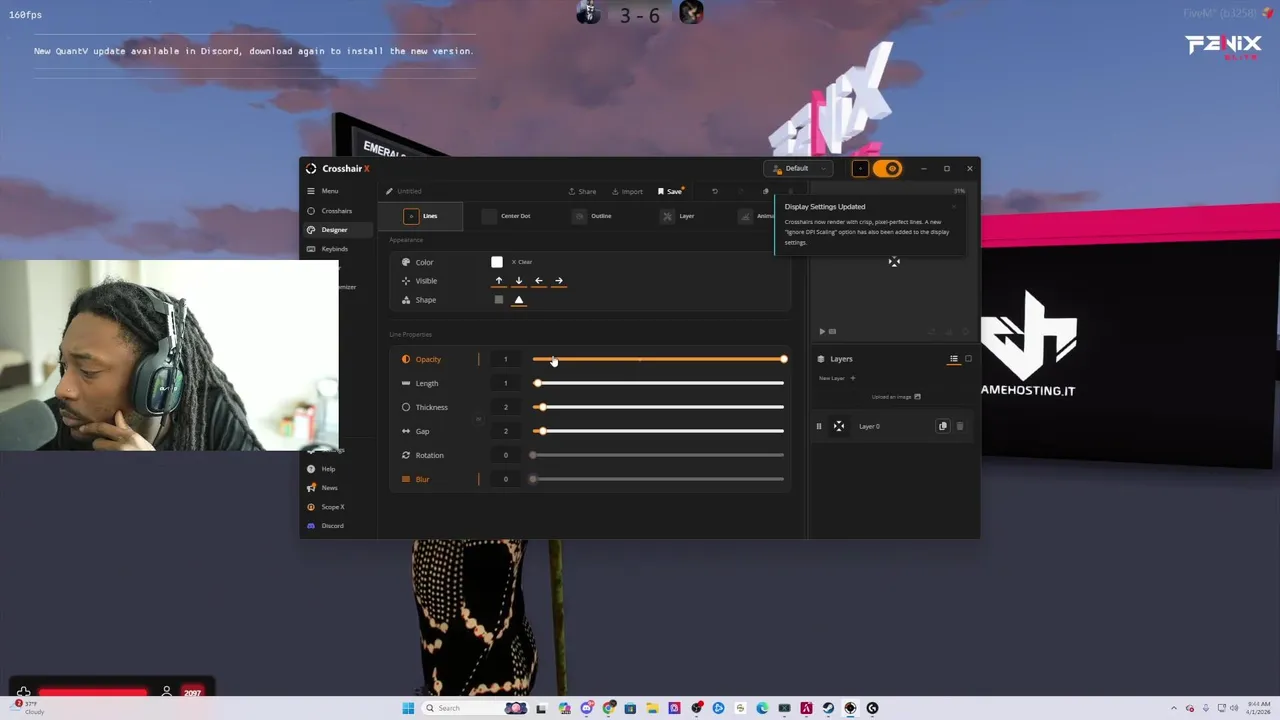Dismiss the Display Settings Updated notification
The width and height of the screenshot is (1280, 720).
[954, 207]
